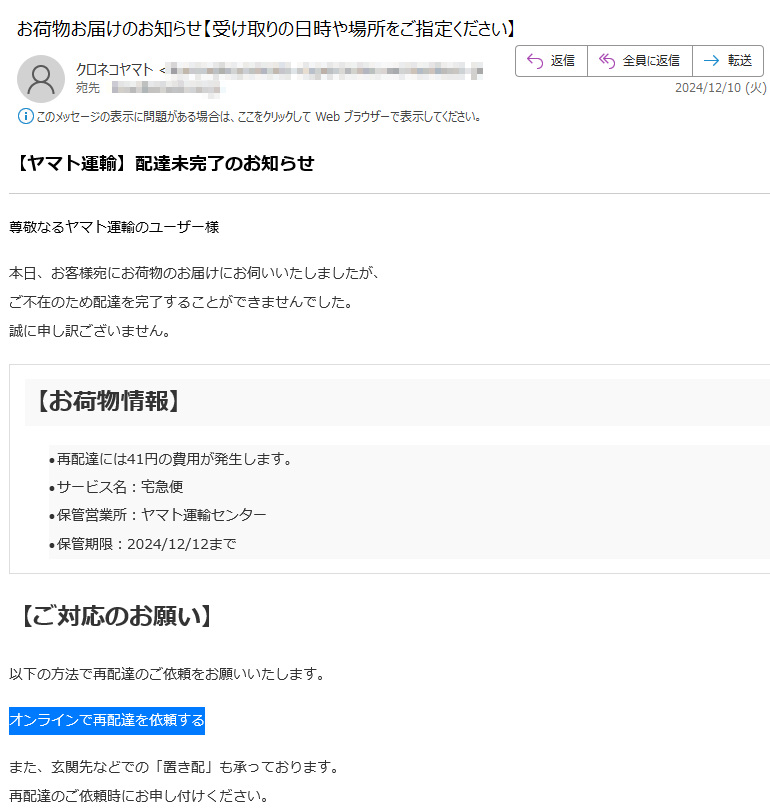Click the 宛先 recipient label

[87, 88]
